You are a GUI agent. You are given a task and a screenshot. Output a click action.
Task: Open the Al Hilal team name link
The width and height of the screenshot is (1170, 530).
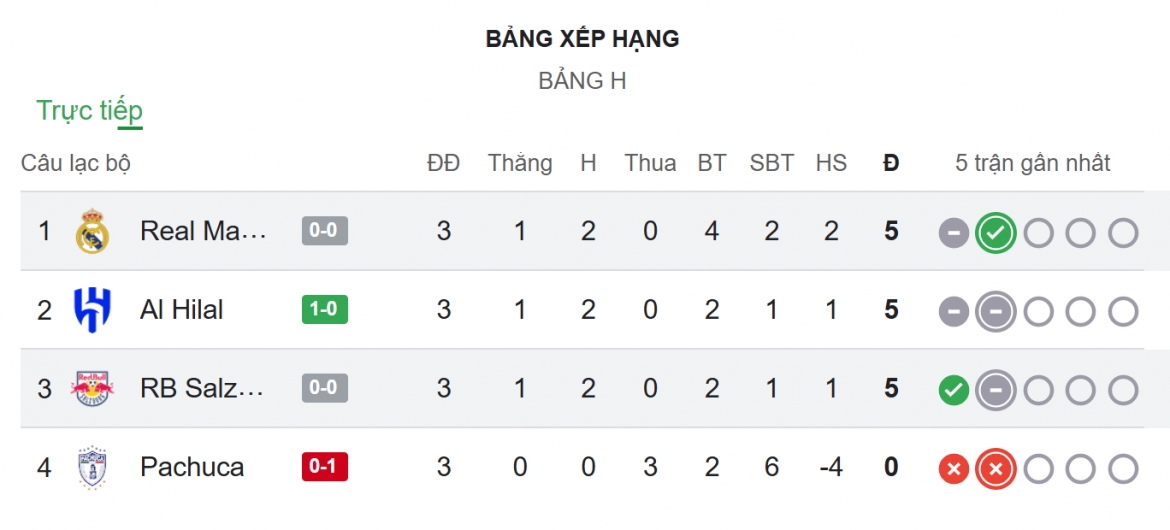pos(181,310)
